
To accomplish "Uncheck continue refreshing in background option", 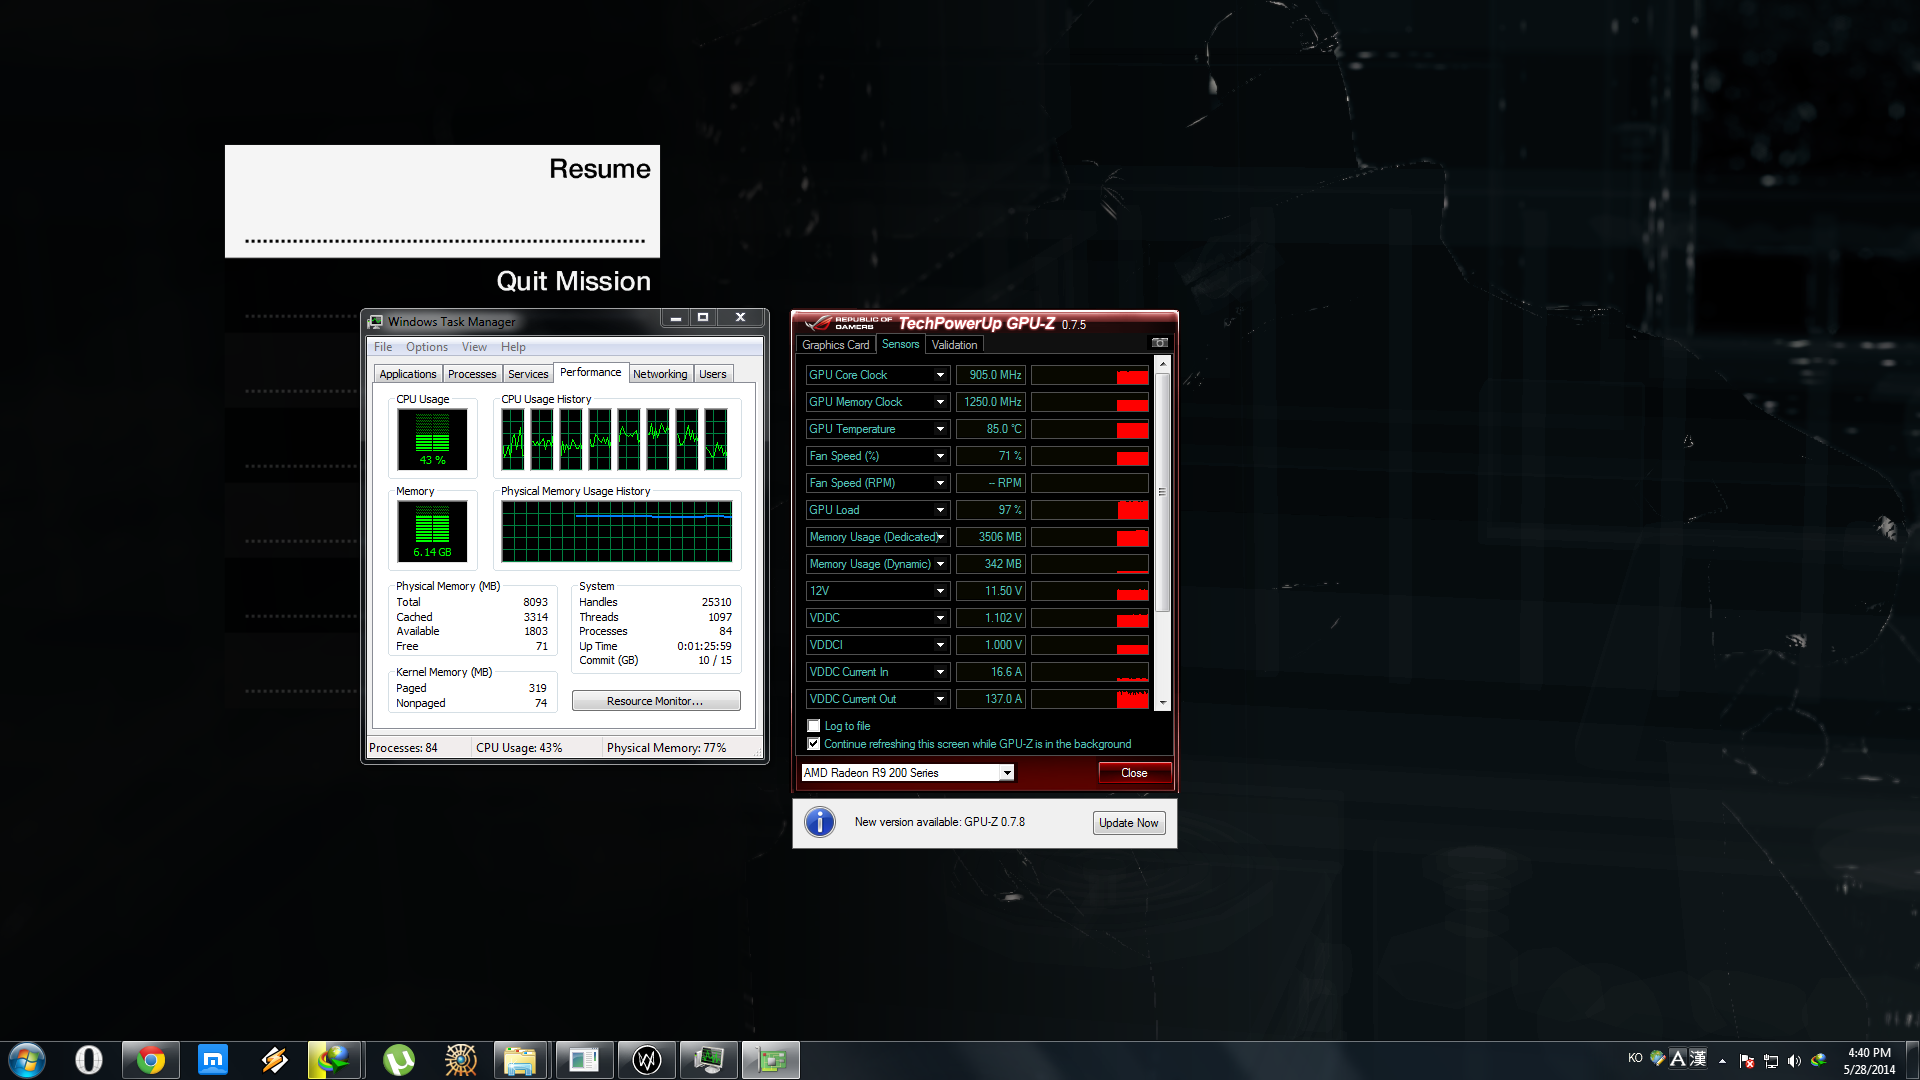I will (x=814, y=744).
